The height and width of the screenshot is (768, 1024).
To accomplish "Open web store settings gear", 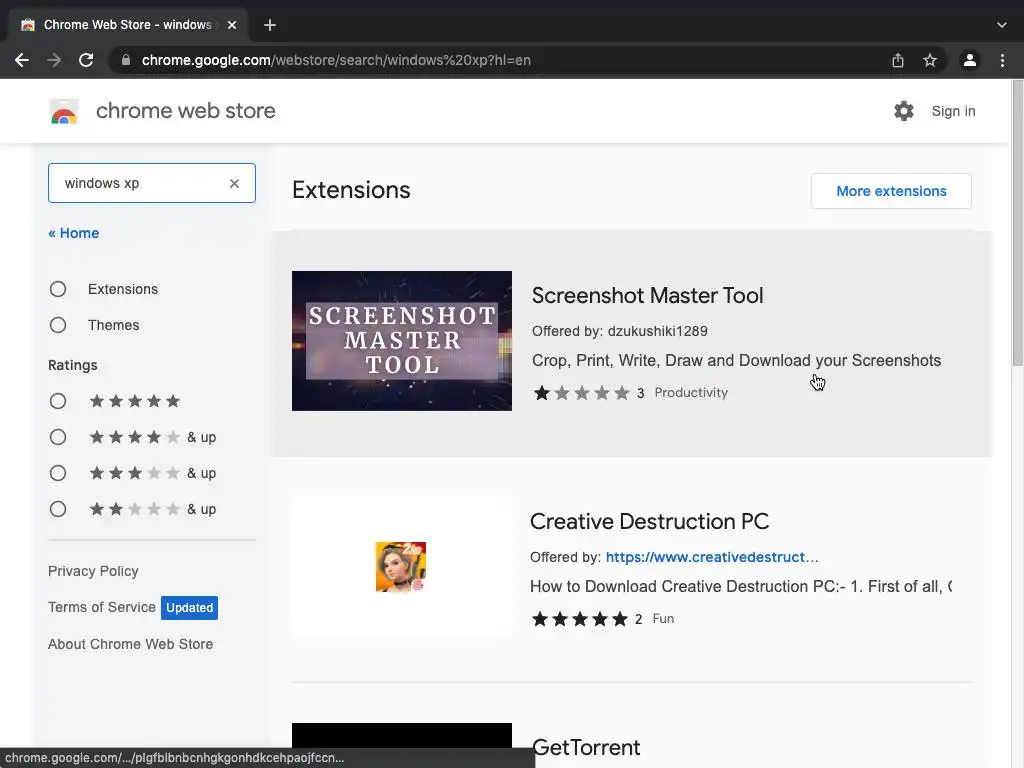I will click(904, 111).
